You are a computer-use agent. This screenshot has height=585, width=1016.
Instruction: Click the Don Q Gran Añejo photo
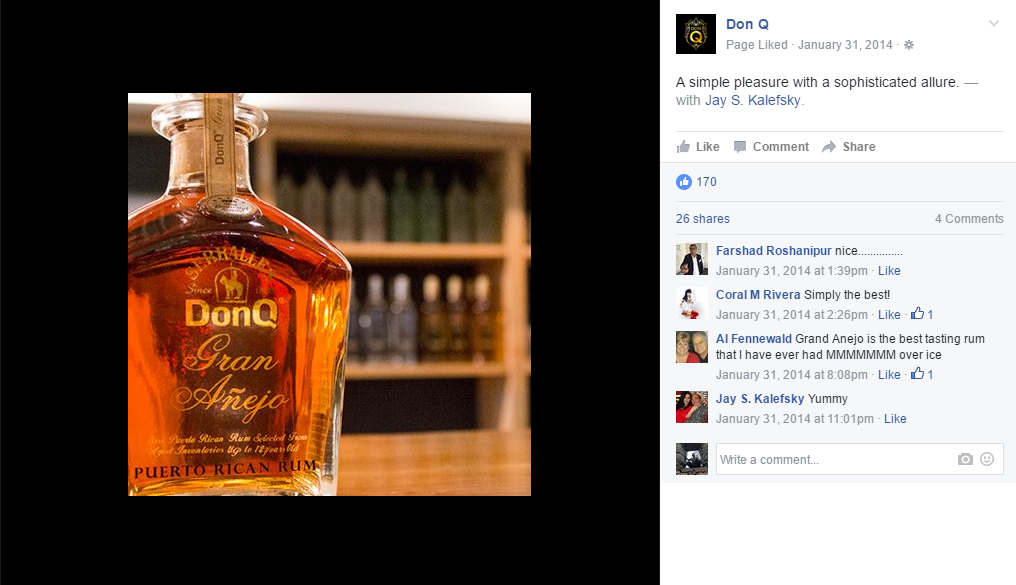click(x=329, y=295)
